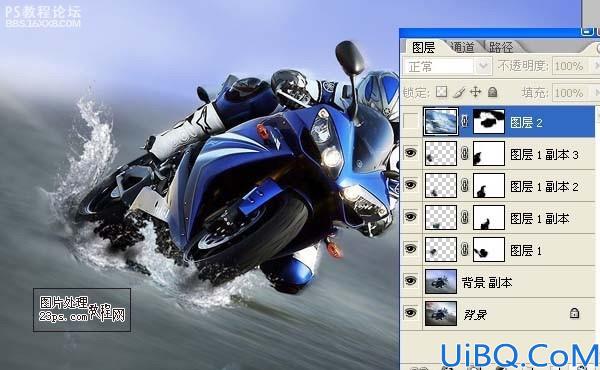Select 图层 1 layer thumbnail
600x370 pixels.
pyautogui.click(x=441, y=249)
